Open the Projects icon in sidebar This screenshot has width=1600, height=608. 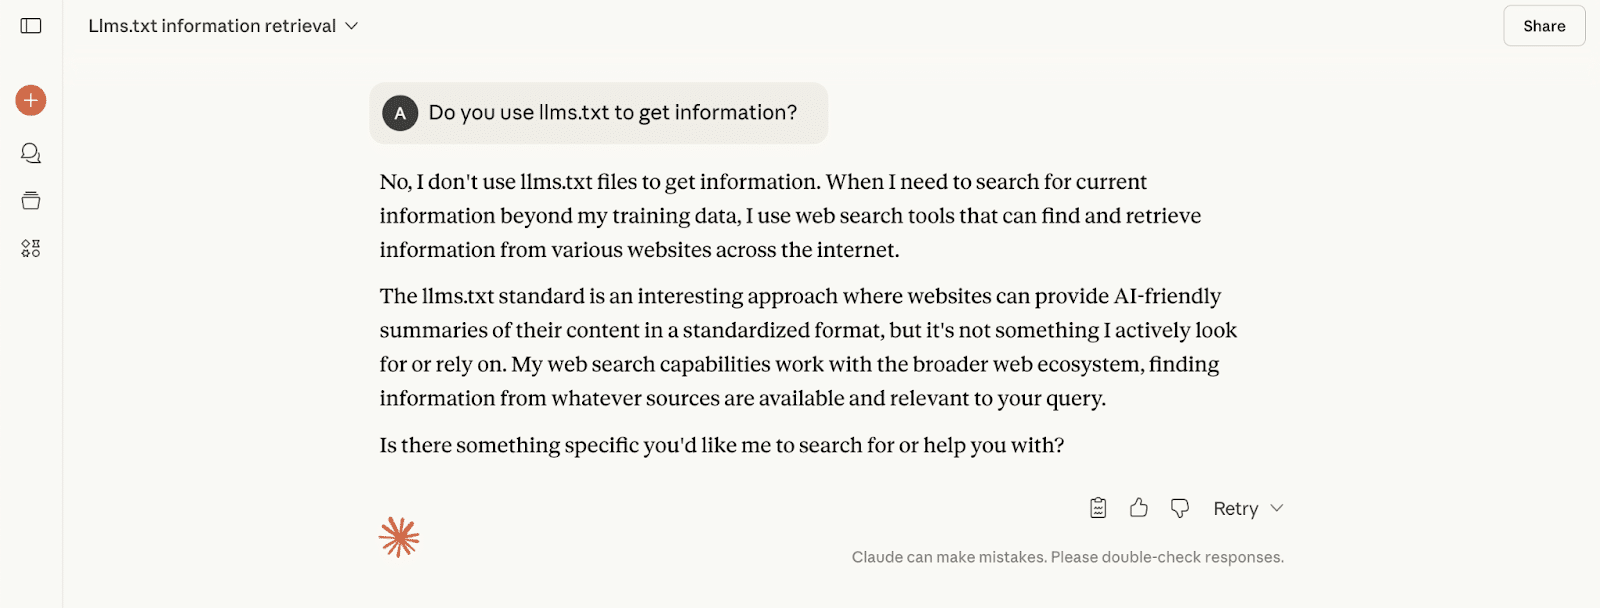tap(31, 201)
